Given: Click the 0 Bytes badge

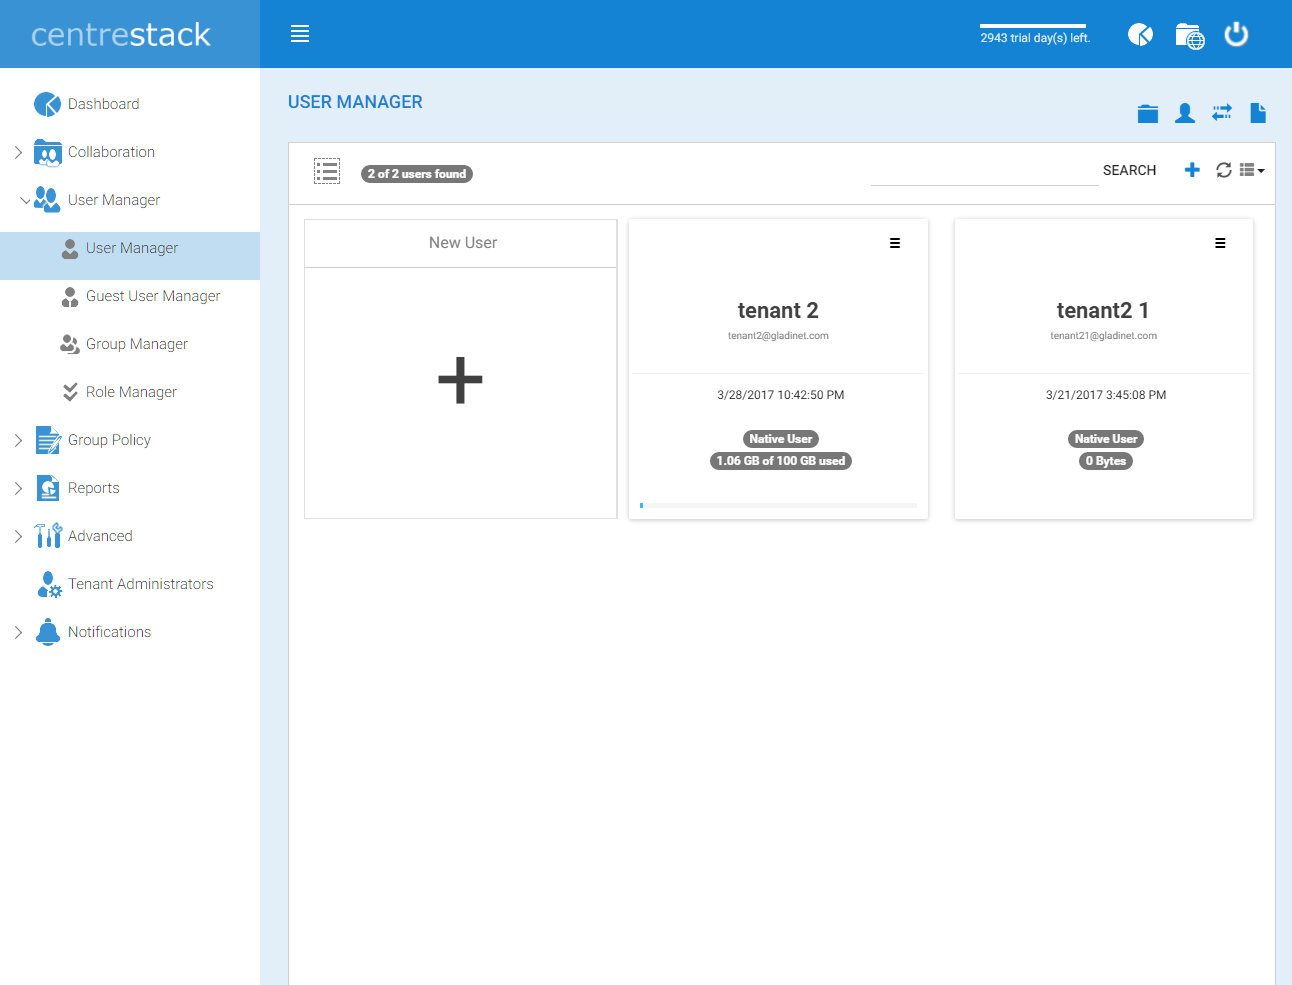Looking at the screenshot, I should click(1106, 461).
